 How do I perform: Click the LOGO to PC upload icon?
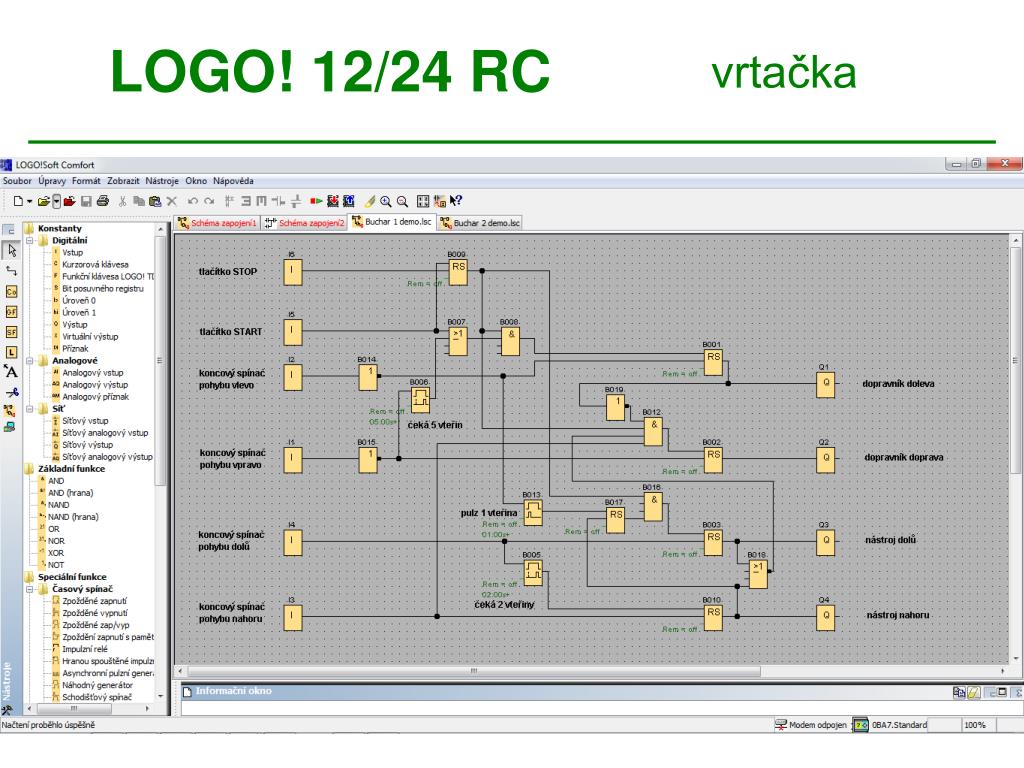coord(349,201)
